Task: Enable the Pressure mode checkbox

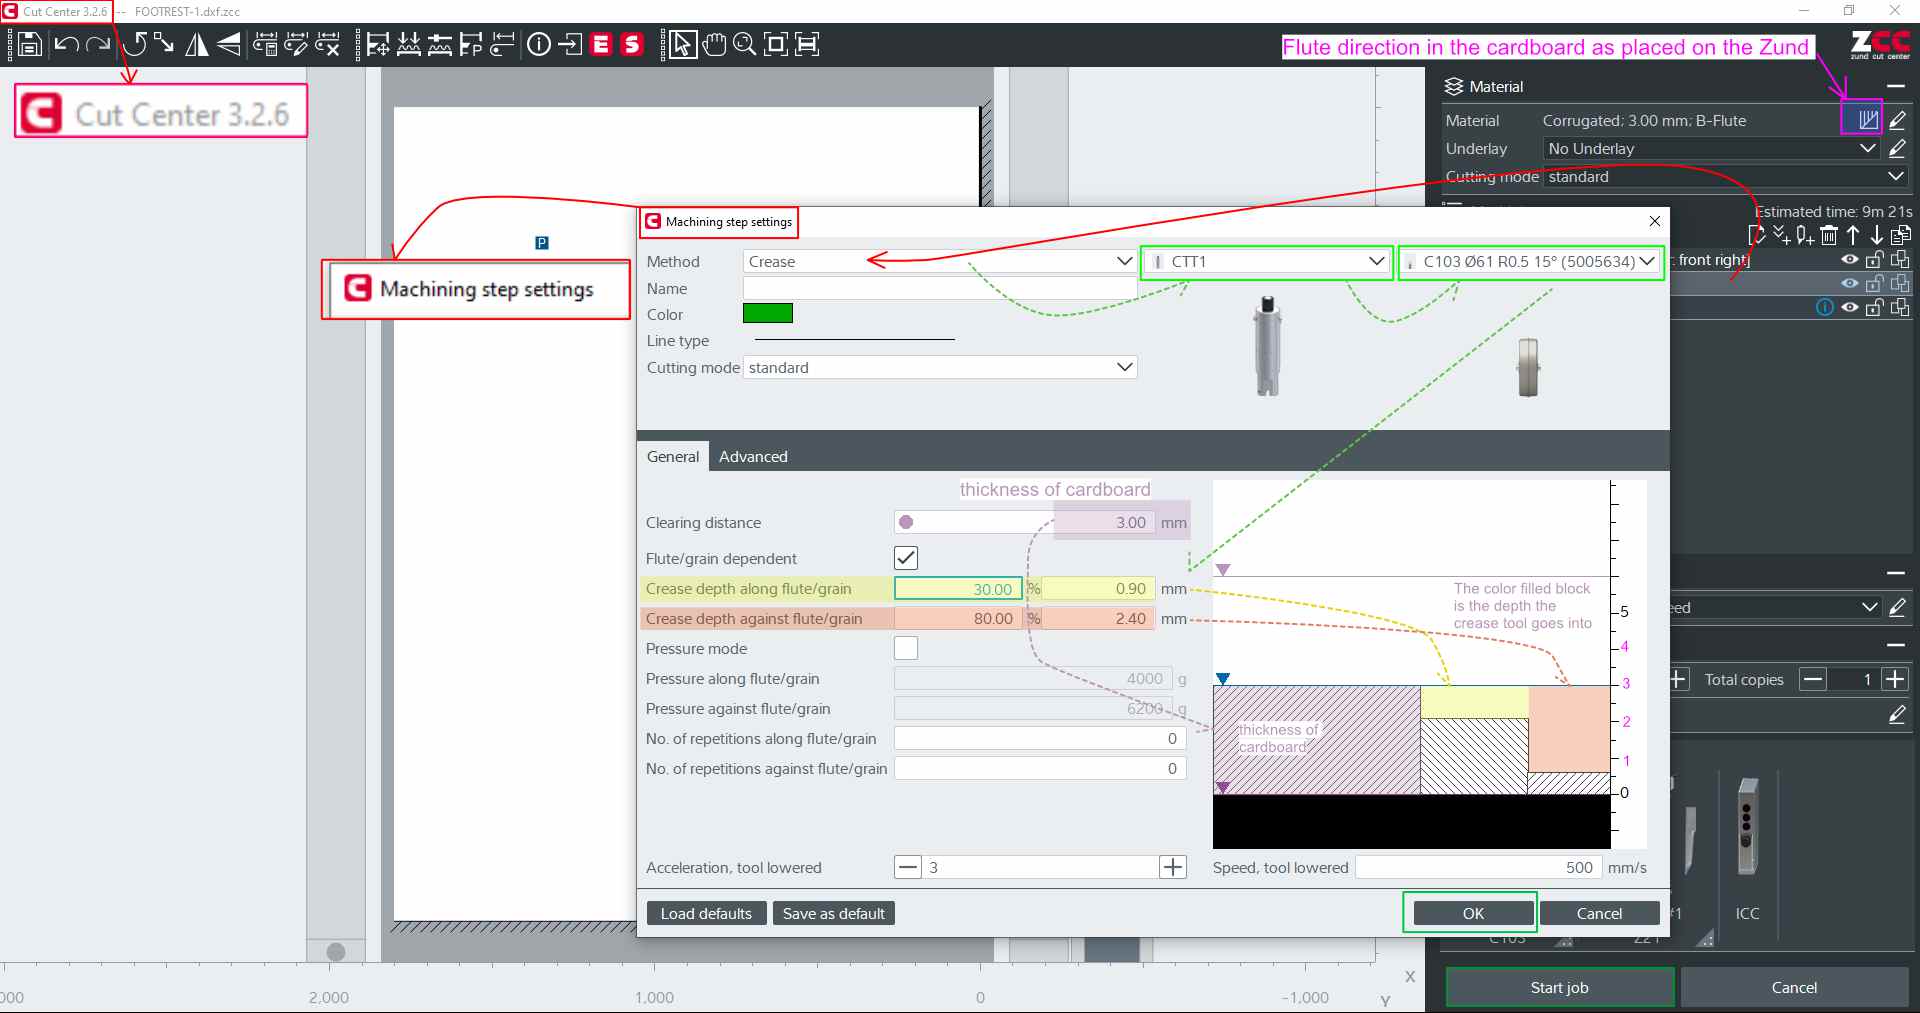Action: click(x=906, y=648)
